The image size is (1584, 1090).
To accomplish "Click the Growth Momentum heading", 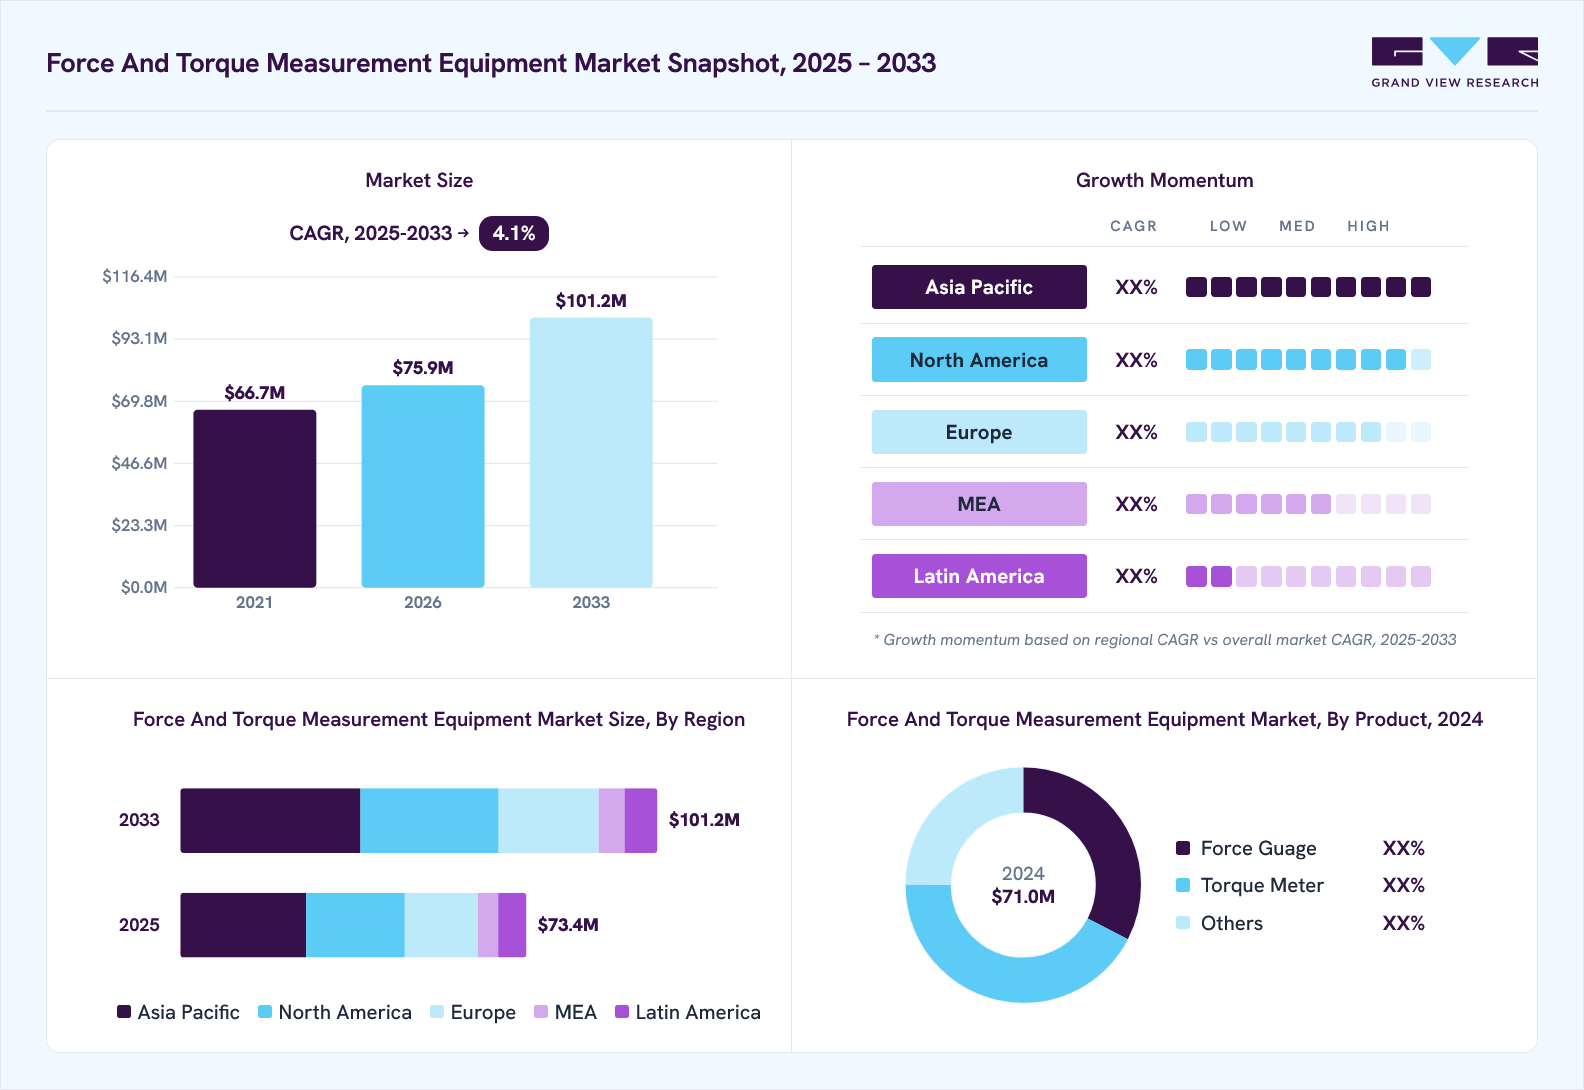I will pos(1164,180).
